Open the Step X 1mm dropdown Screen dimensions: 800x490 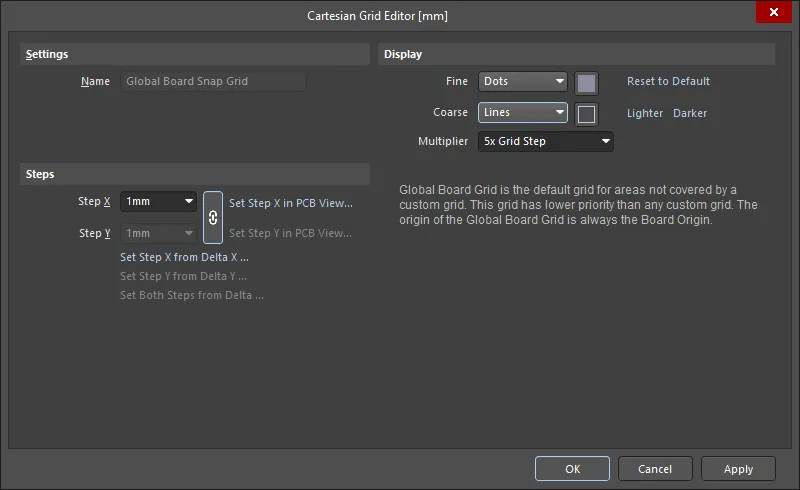[x=158, y=202]
